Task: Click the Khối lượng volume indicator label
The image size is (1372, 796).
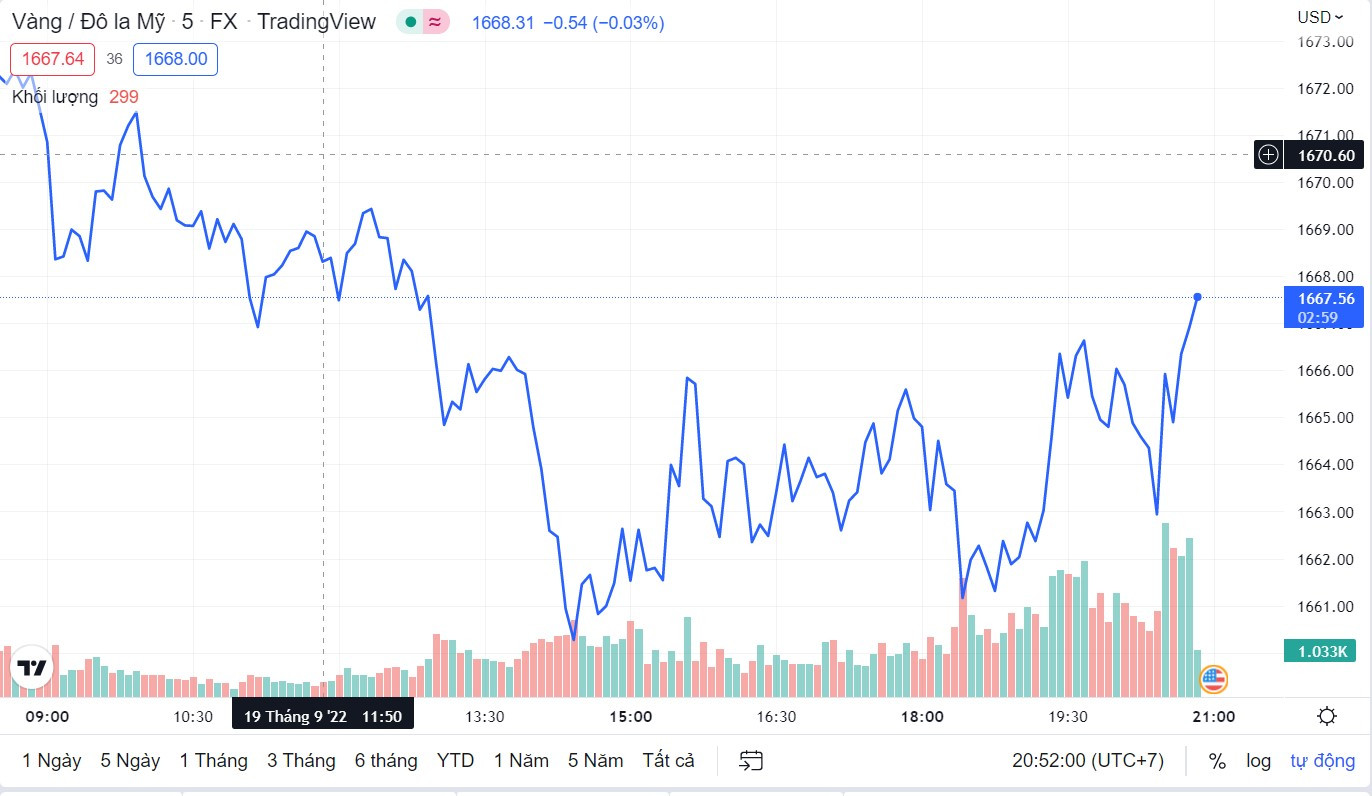Action: click(x=55, y=97)
